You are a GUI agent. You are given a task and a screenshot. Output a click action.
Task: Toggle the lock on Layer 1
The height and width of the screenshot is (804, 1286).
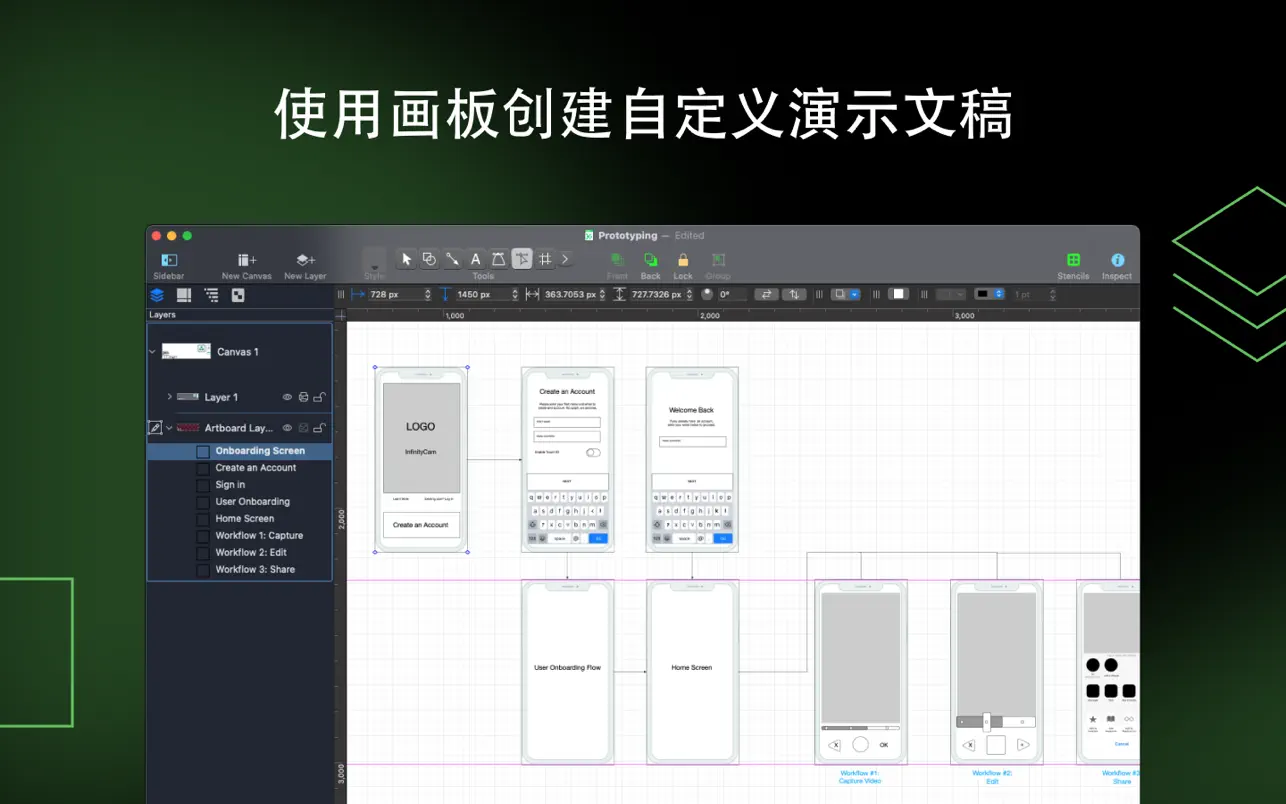(319, 397)
